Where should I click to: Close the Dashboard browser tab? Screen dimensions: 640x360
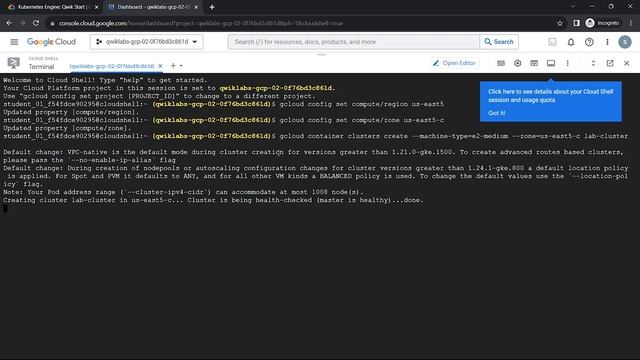coord(196,7)
